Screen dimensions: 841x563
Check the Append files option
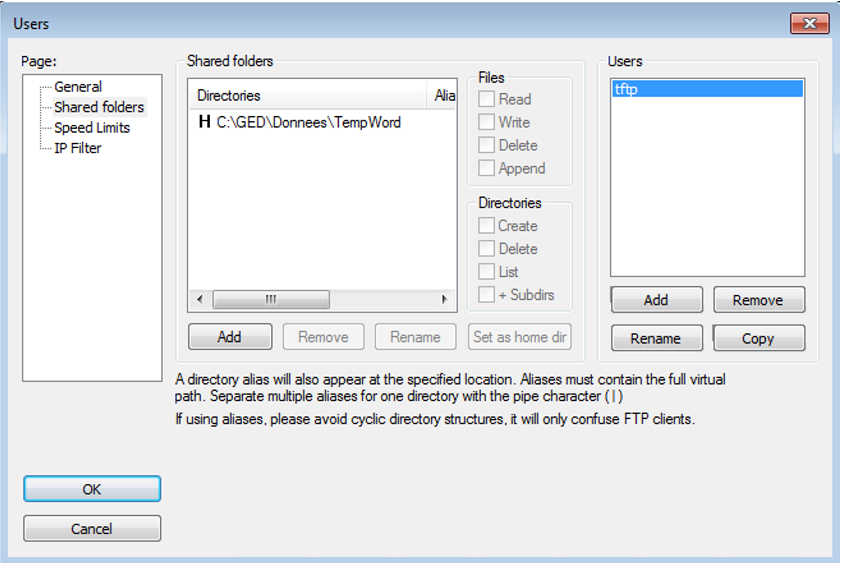487,168
